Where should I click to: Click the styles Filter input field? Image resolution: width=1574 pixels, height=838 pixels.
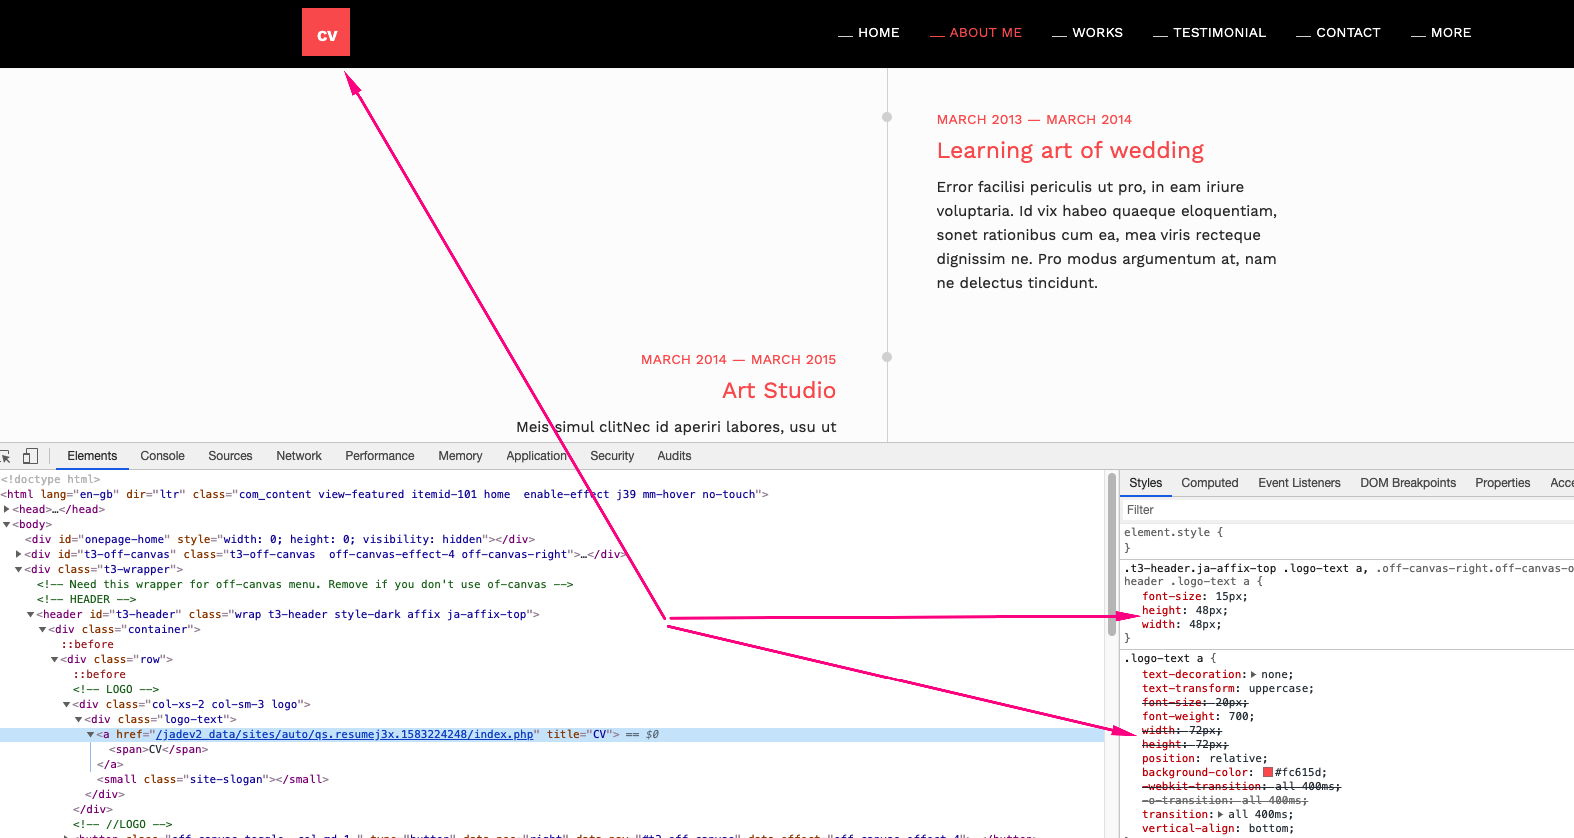click(1340, 510)
